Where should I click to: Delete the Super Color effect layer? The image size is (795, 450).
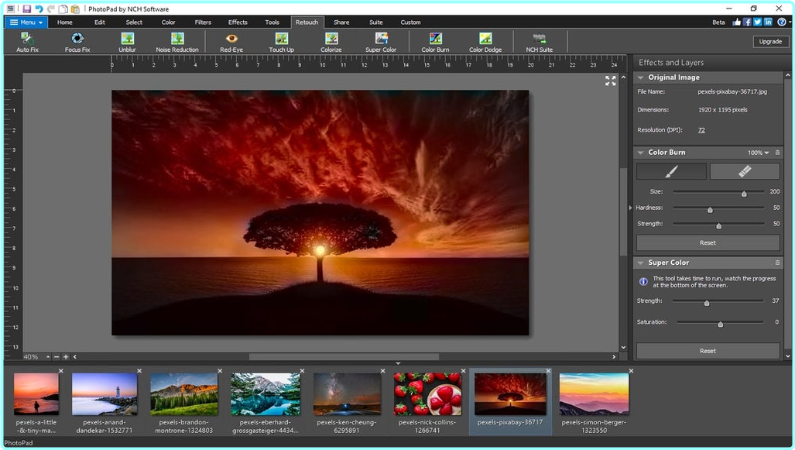777,262
